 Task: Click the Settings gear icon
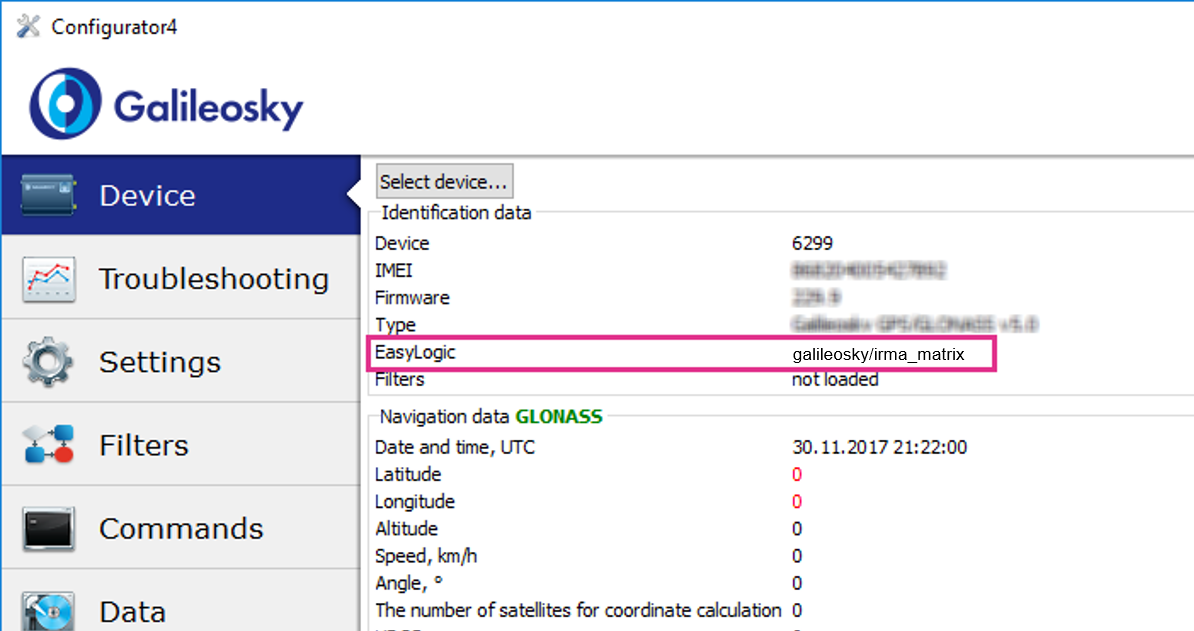coord(49,362)
